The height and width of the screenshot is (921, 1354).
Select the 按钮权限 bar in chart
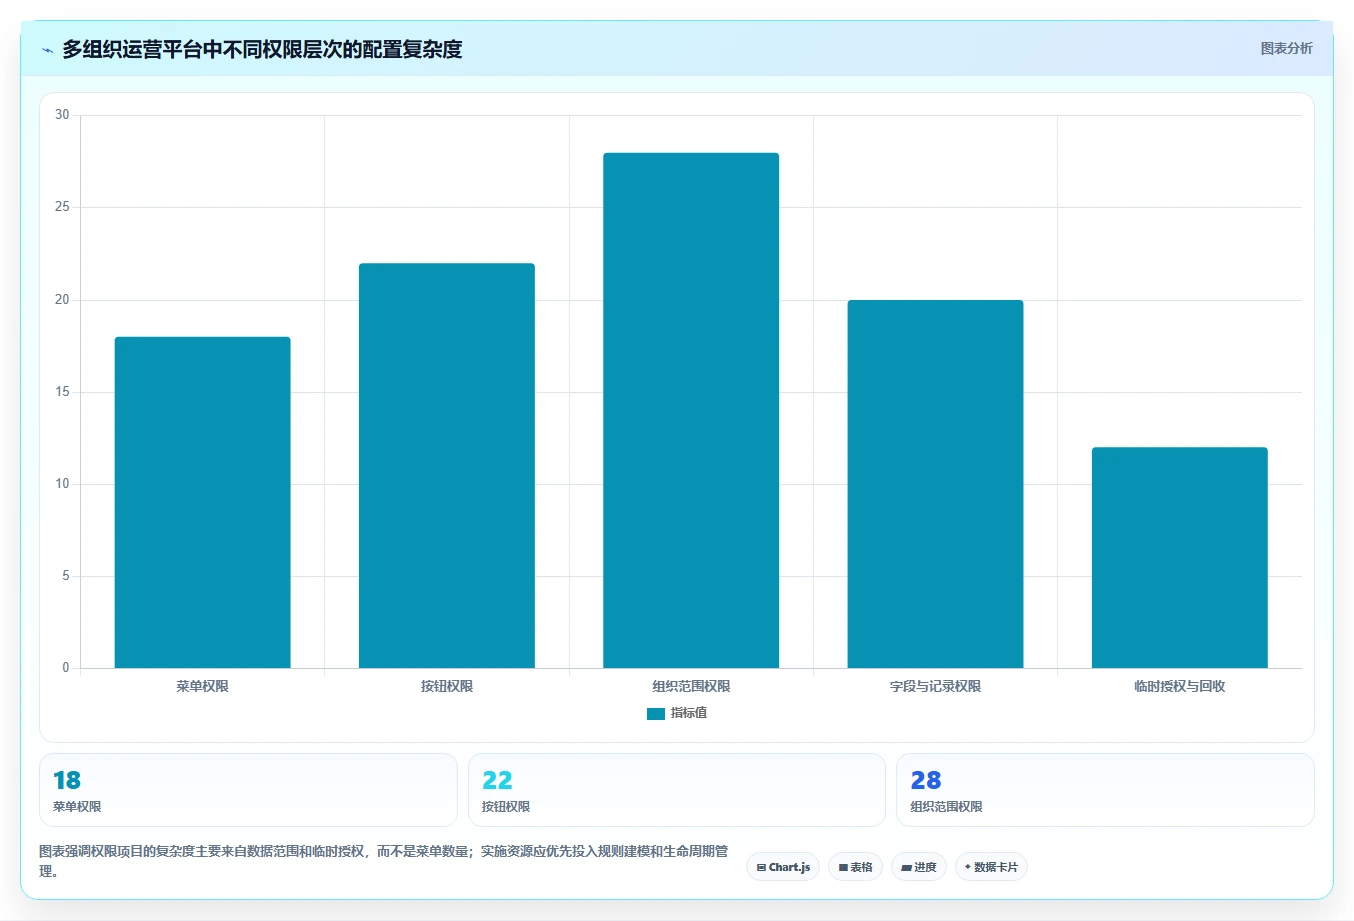(x=447, y=465)
